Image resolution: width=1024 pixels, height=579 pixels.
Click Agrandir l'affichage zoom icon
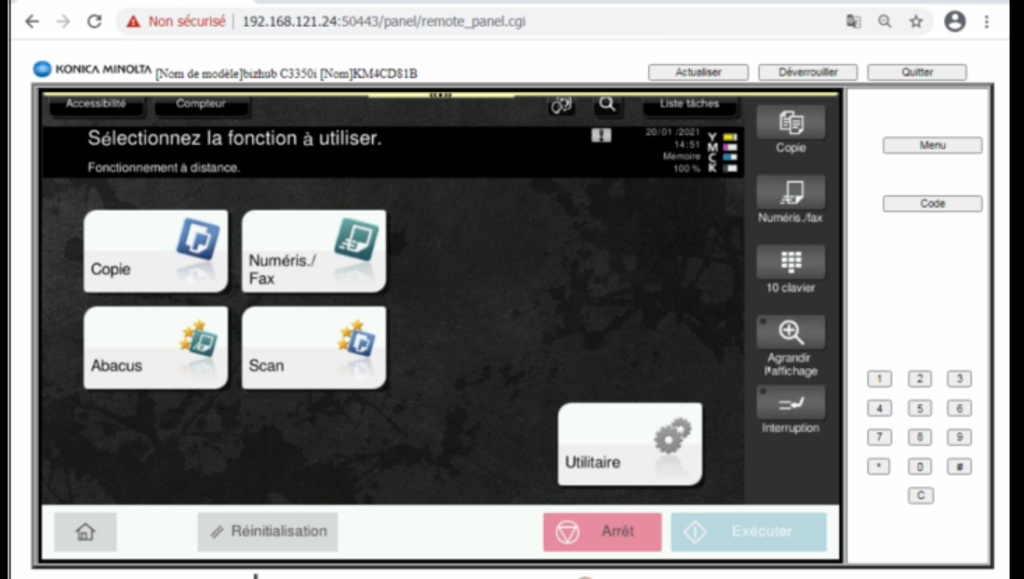click(790, 333)
